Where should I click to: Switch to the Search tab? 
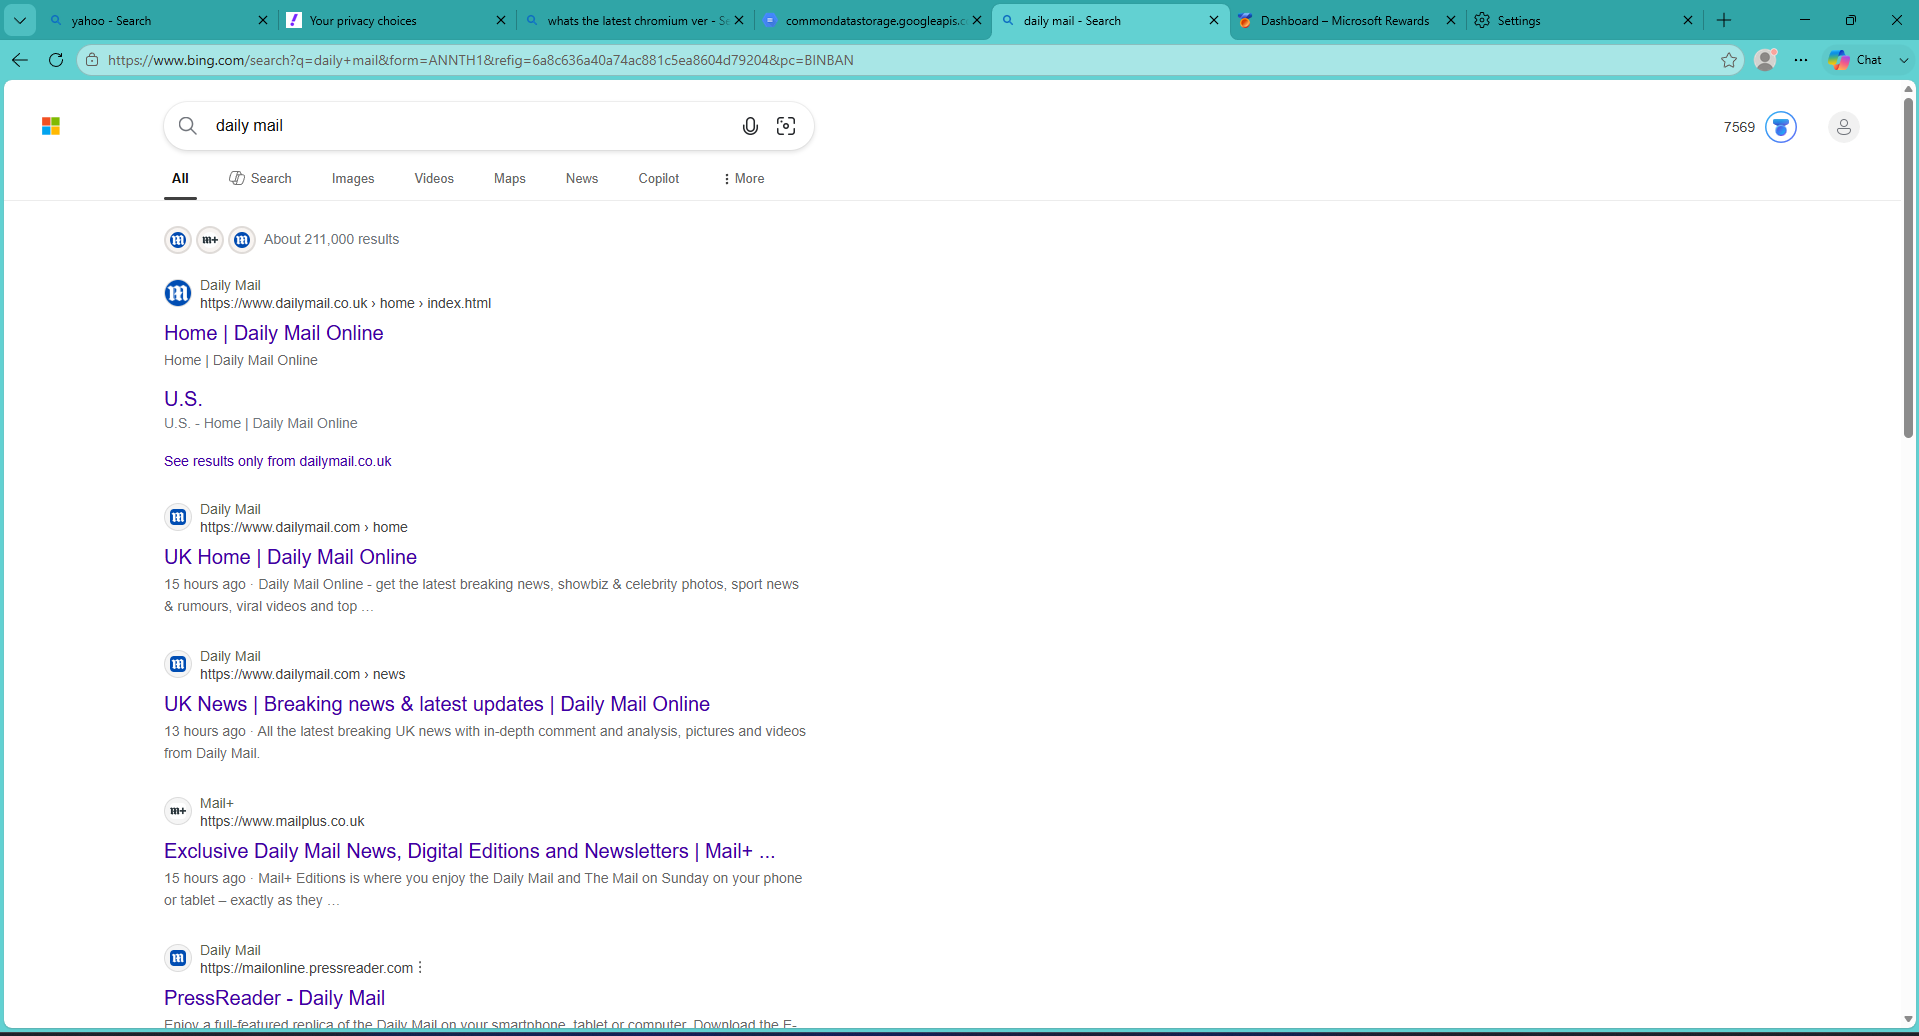(x=260, y=179)
